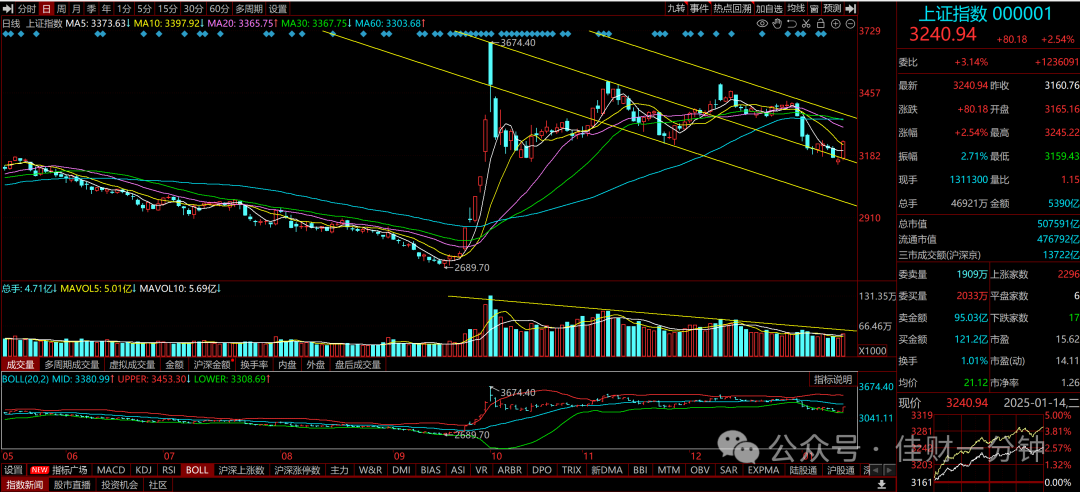
Task: Open the 社区 community tab
Action: coord(158,485)
